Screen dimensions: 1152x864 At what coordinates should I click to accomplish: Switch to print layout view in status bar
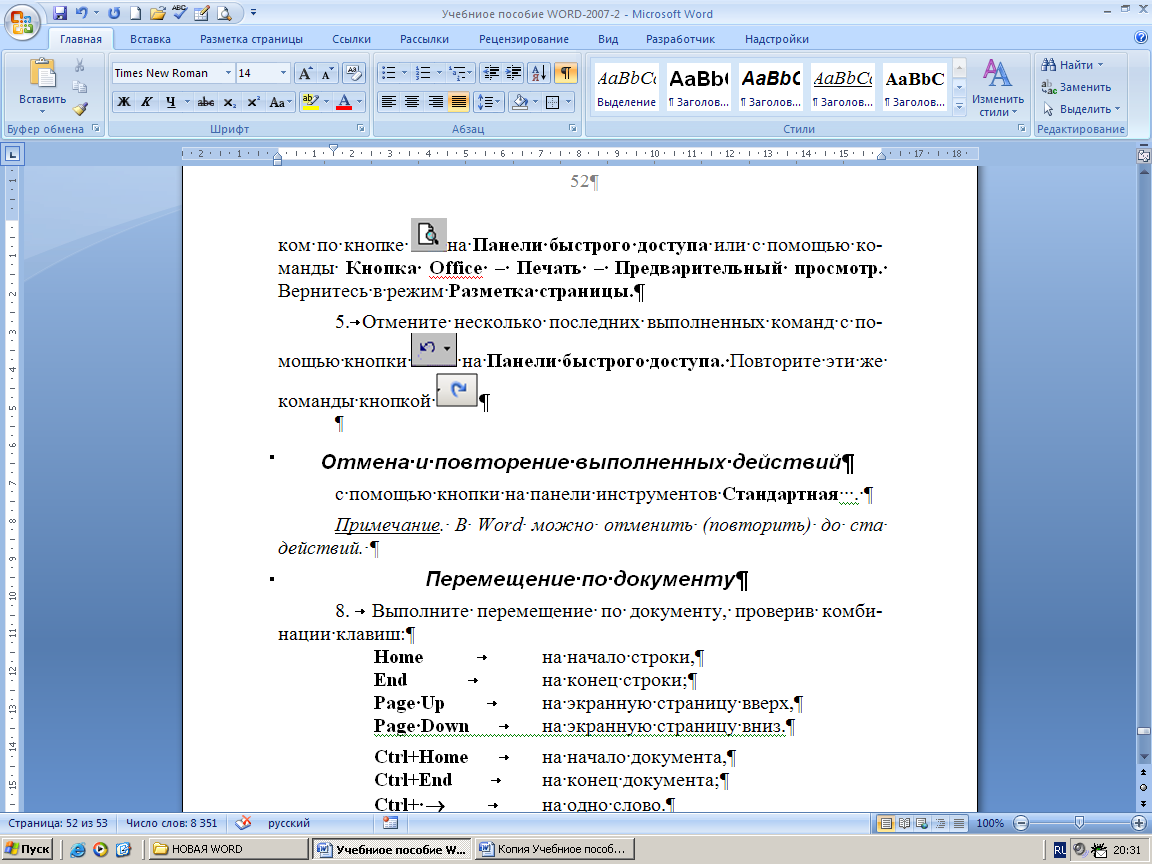(x=887, y=824)
